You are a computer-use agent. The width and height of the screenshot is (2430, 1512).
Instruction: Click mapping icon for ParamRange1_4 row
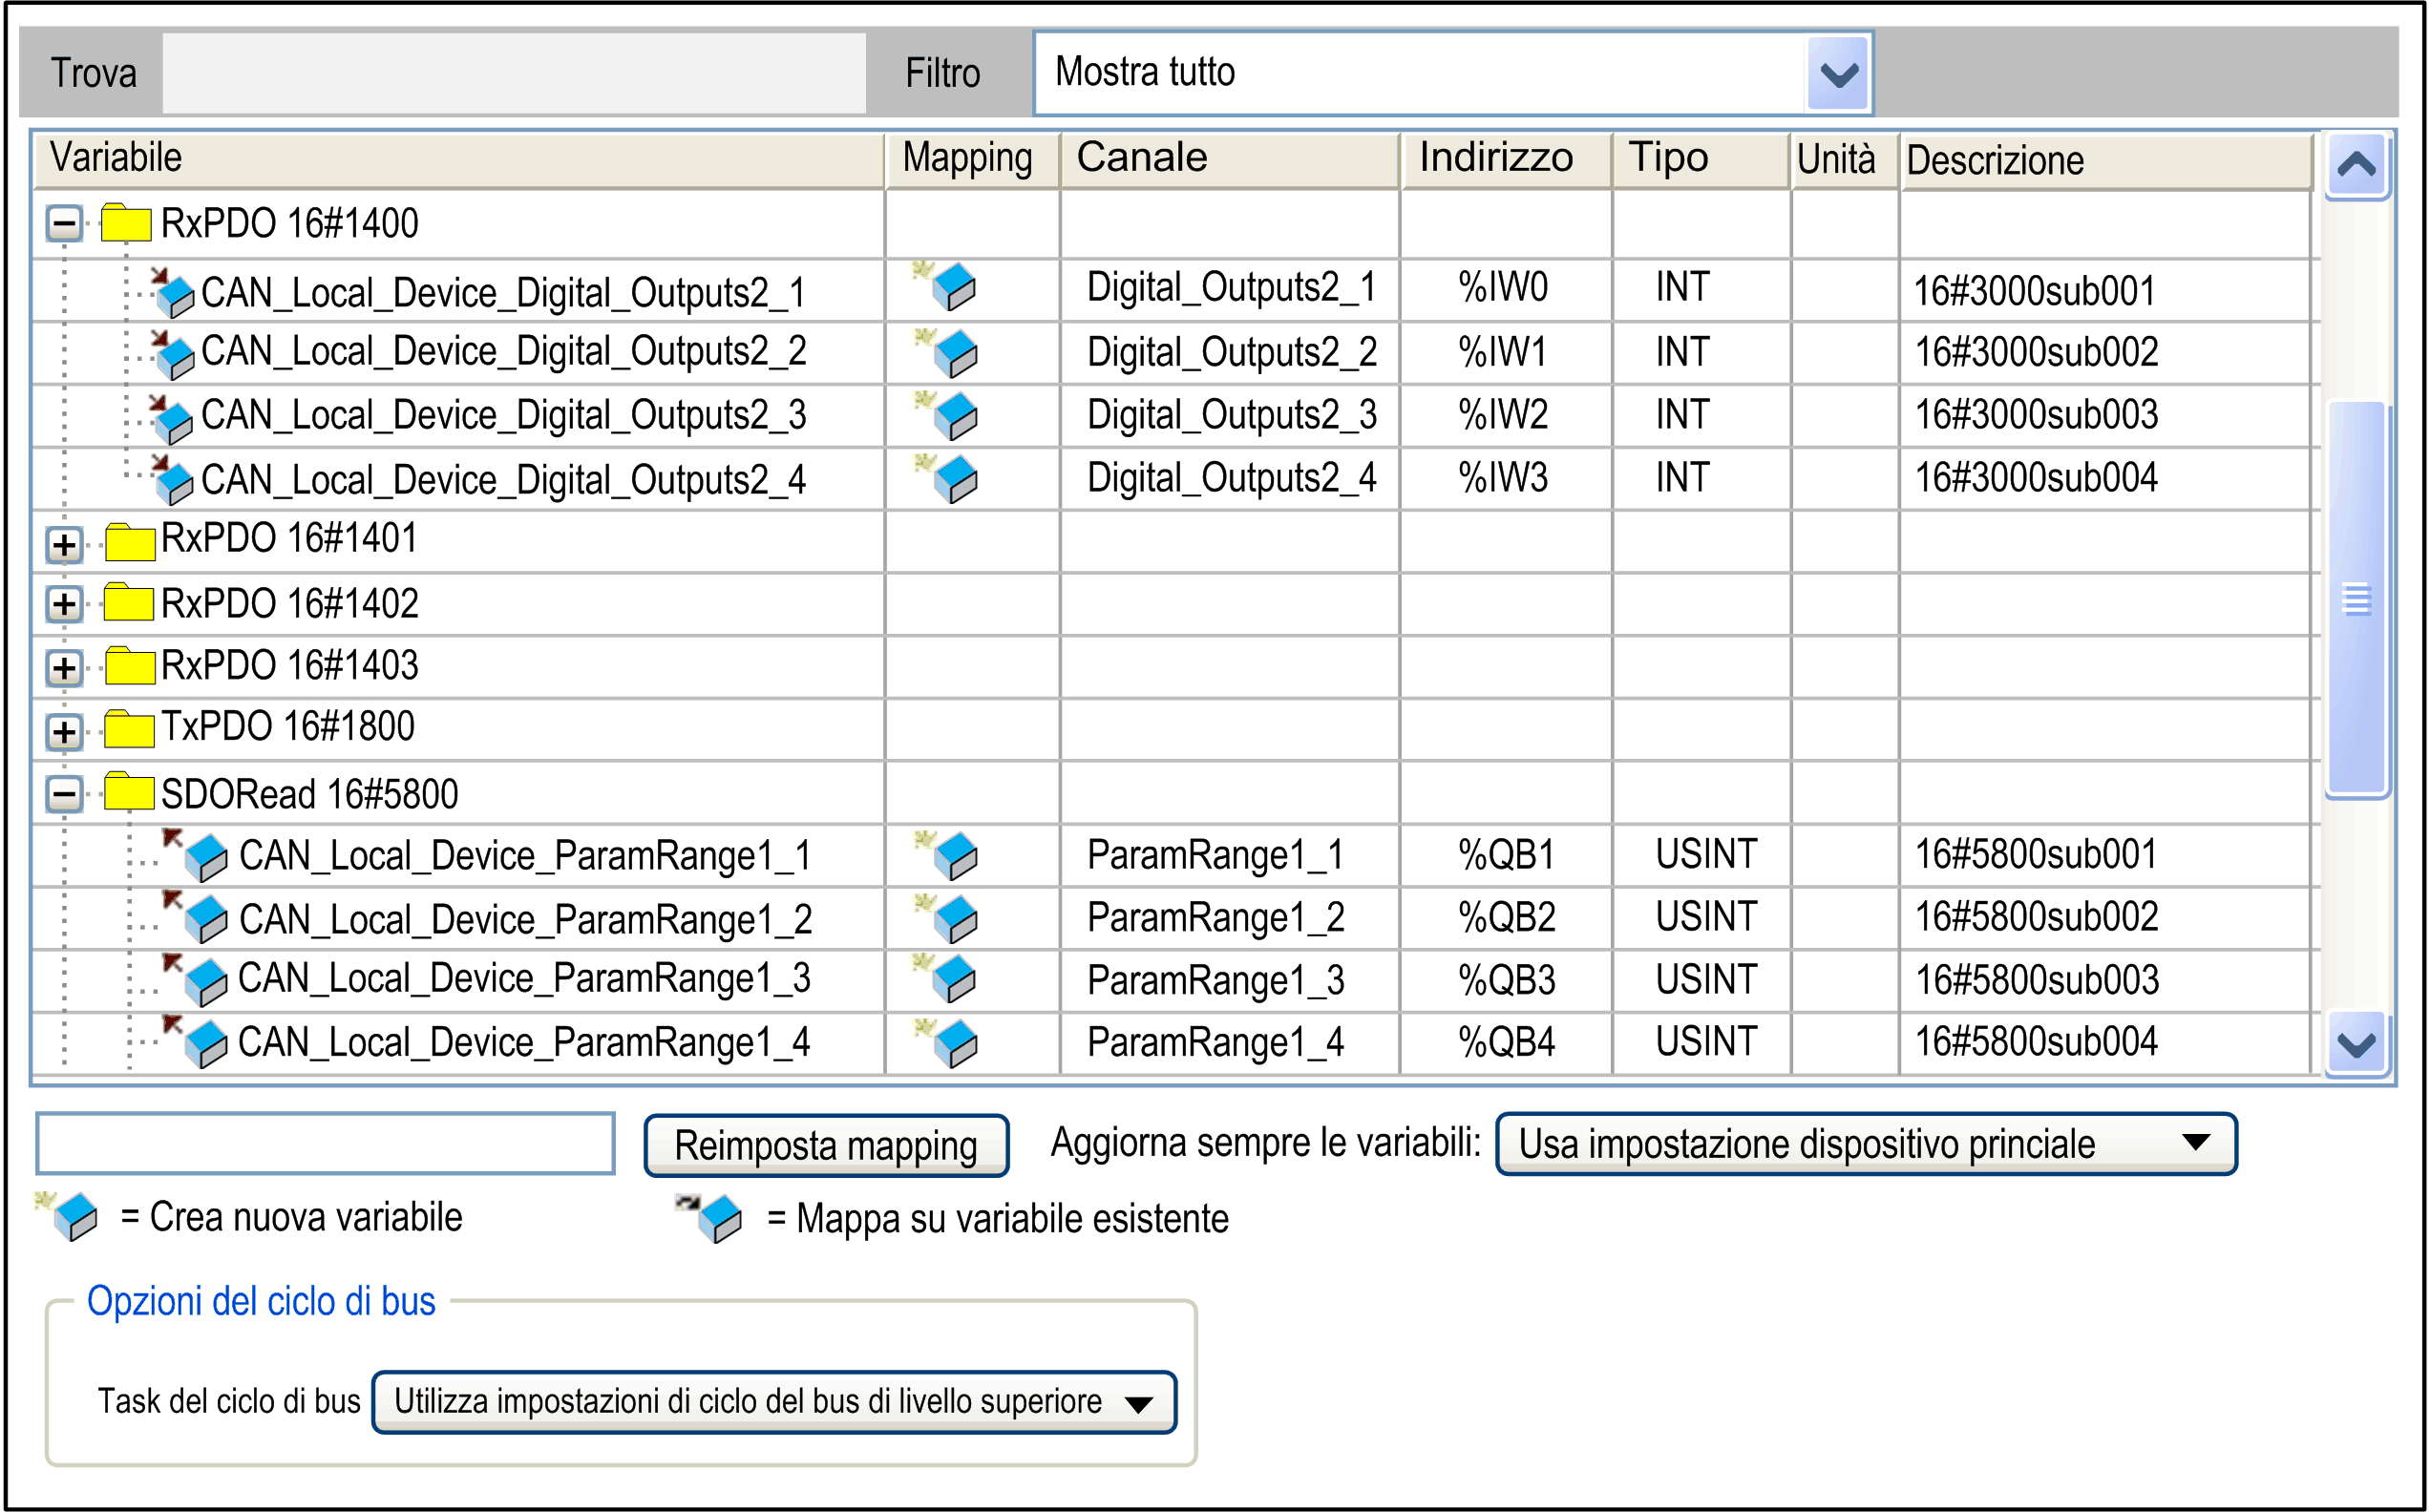click(x=951, y=1042)
